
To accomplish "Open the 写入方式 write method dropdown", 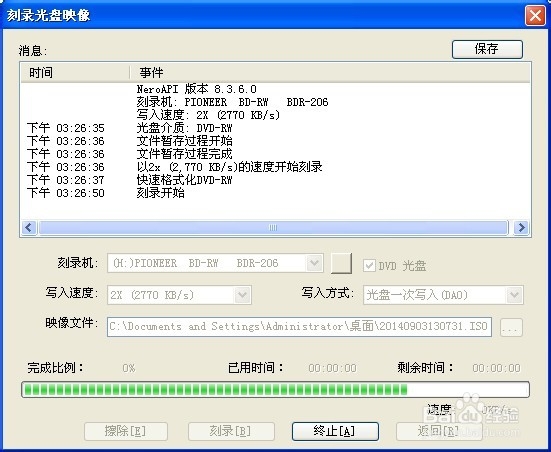I will (514, 295).
